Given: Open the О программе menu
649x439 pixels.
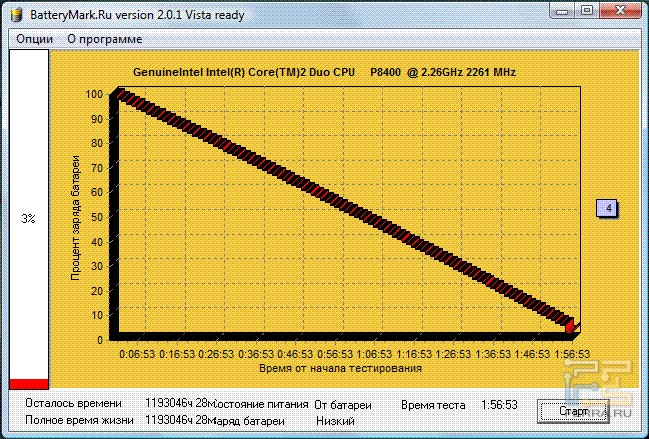Looking at the screenshot, I should pos(105,39).
